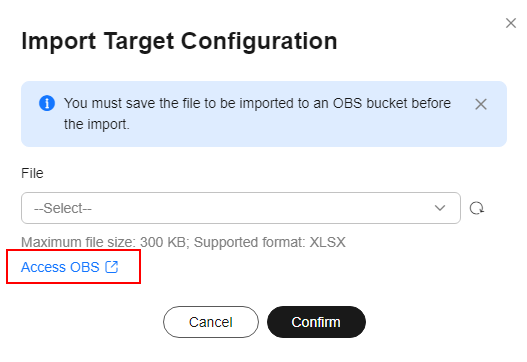This screenshot has width=527, height=362.
Task: Click 'the import.' on the notice's second line
Action: (96, 124)
